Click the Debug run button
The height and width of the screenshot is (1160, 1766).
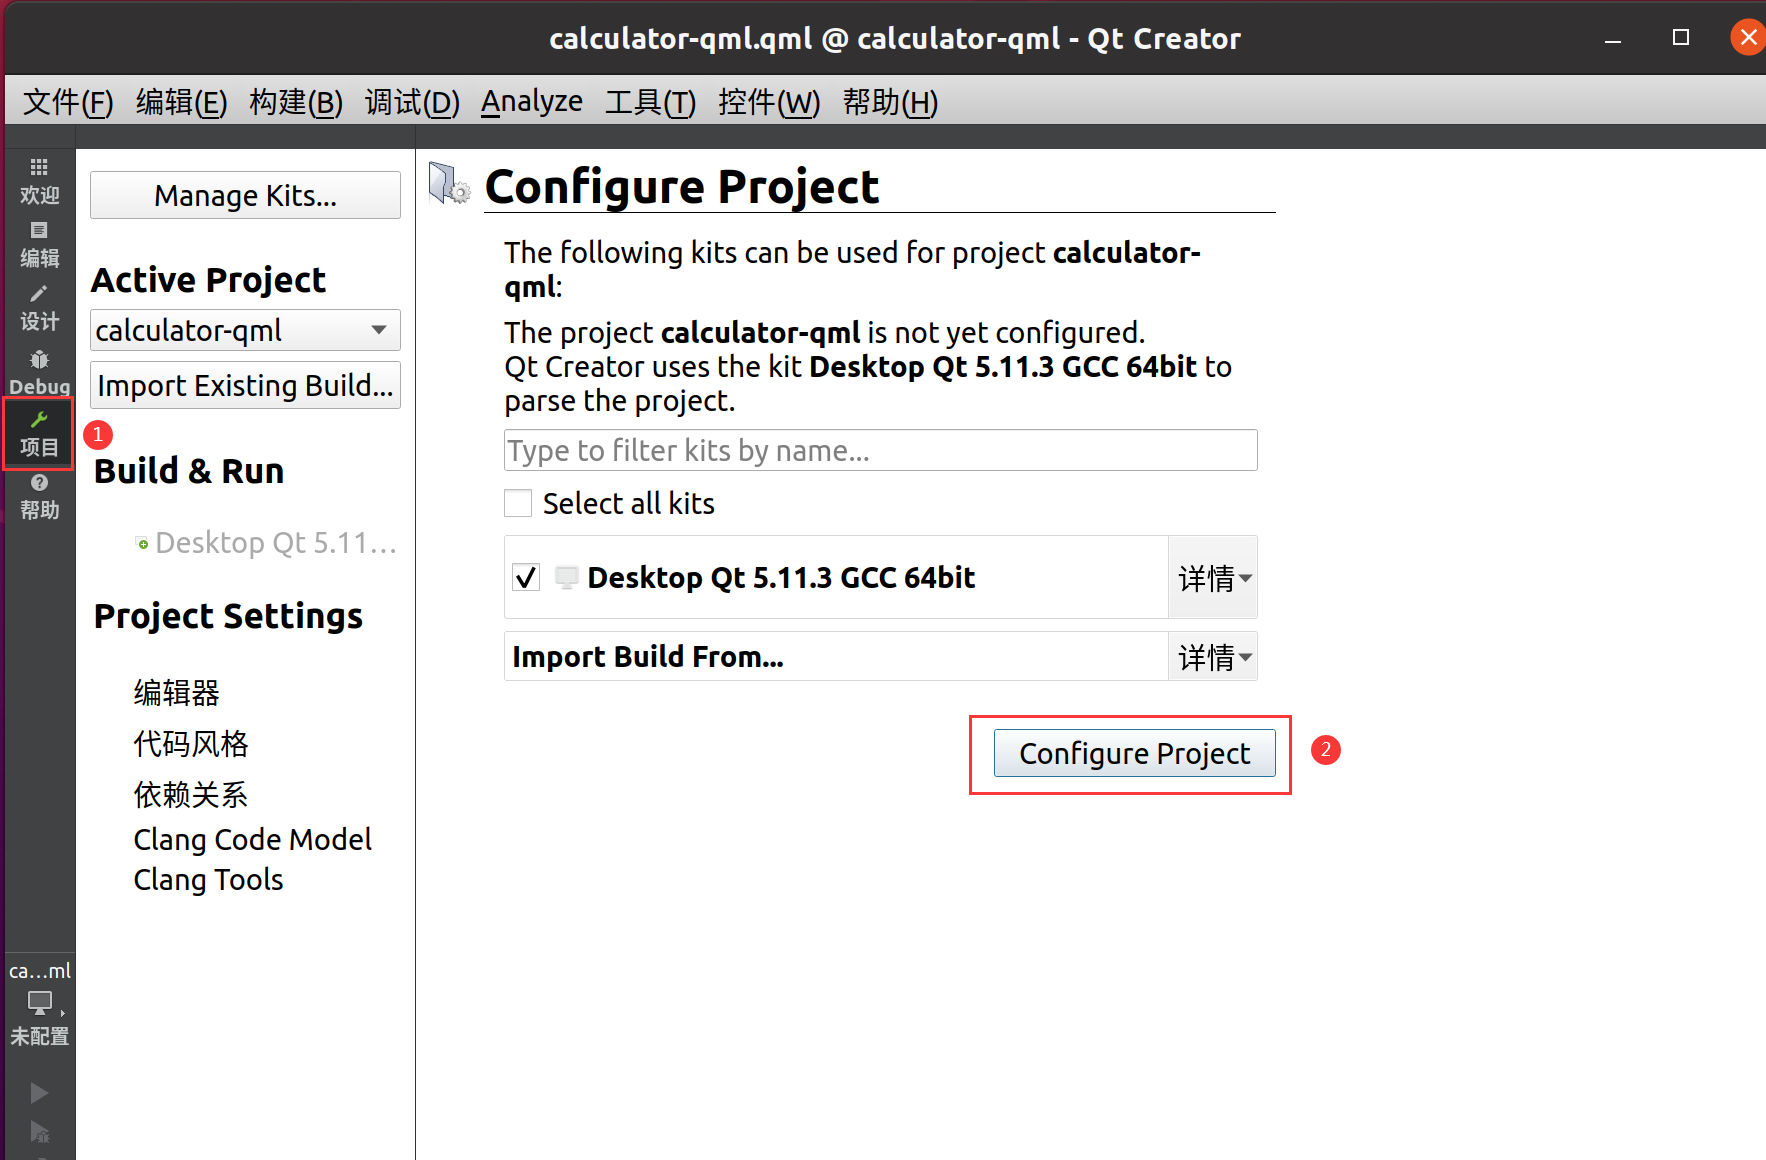click(x=39, y=1132)
